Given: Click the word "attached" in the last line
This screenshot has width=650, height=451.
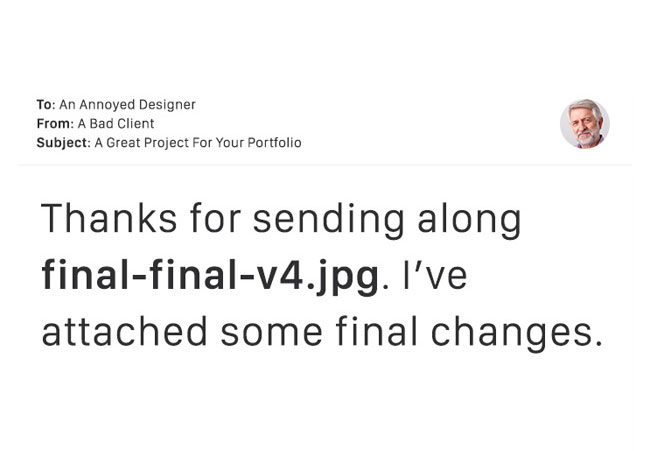Looking at the screenshot, I should click(124, 331).
